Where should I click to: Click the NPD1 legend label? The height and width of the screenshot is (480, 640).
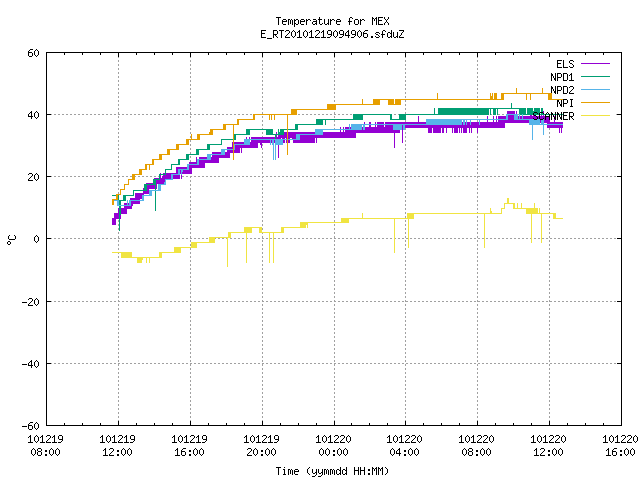coord(562,77)
